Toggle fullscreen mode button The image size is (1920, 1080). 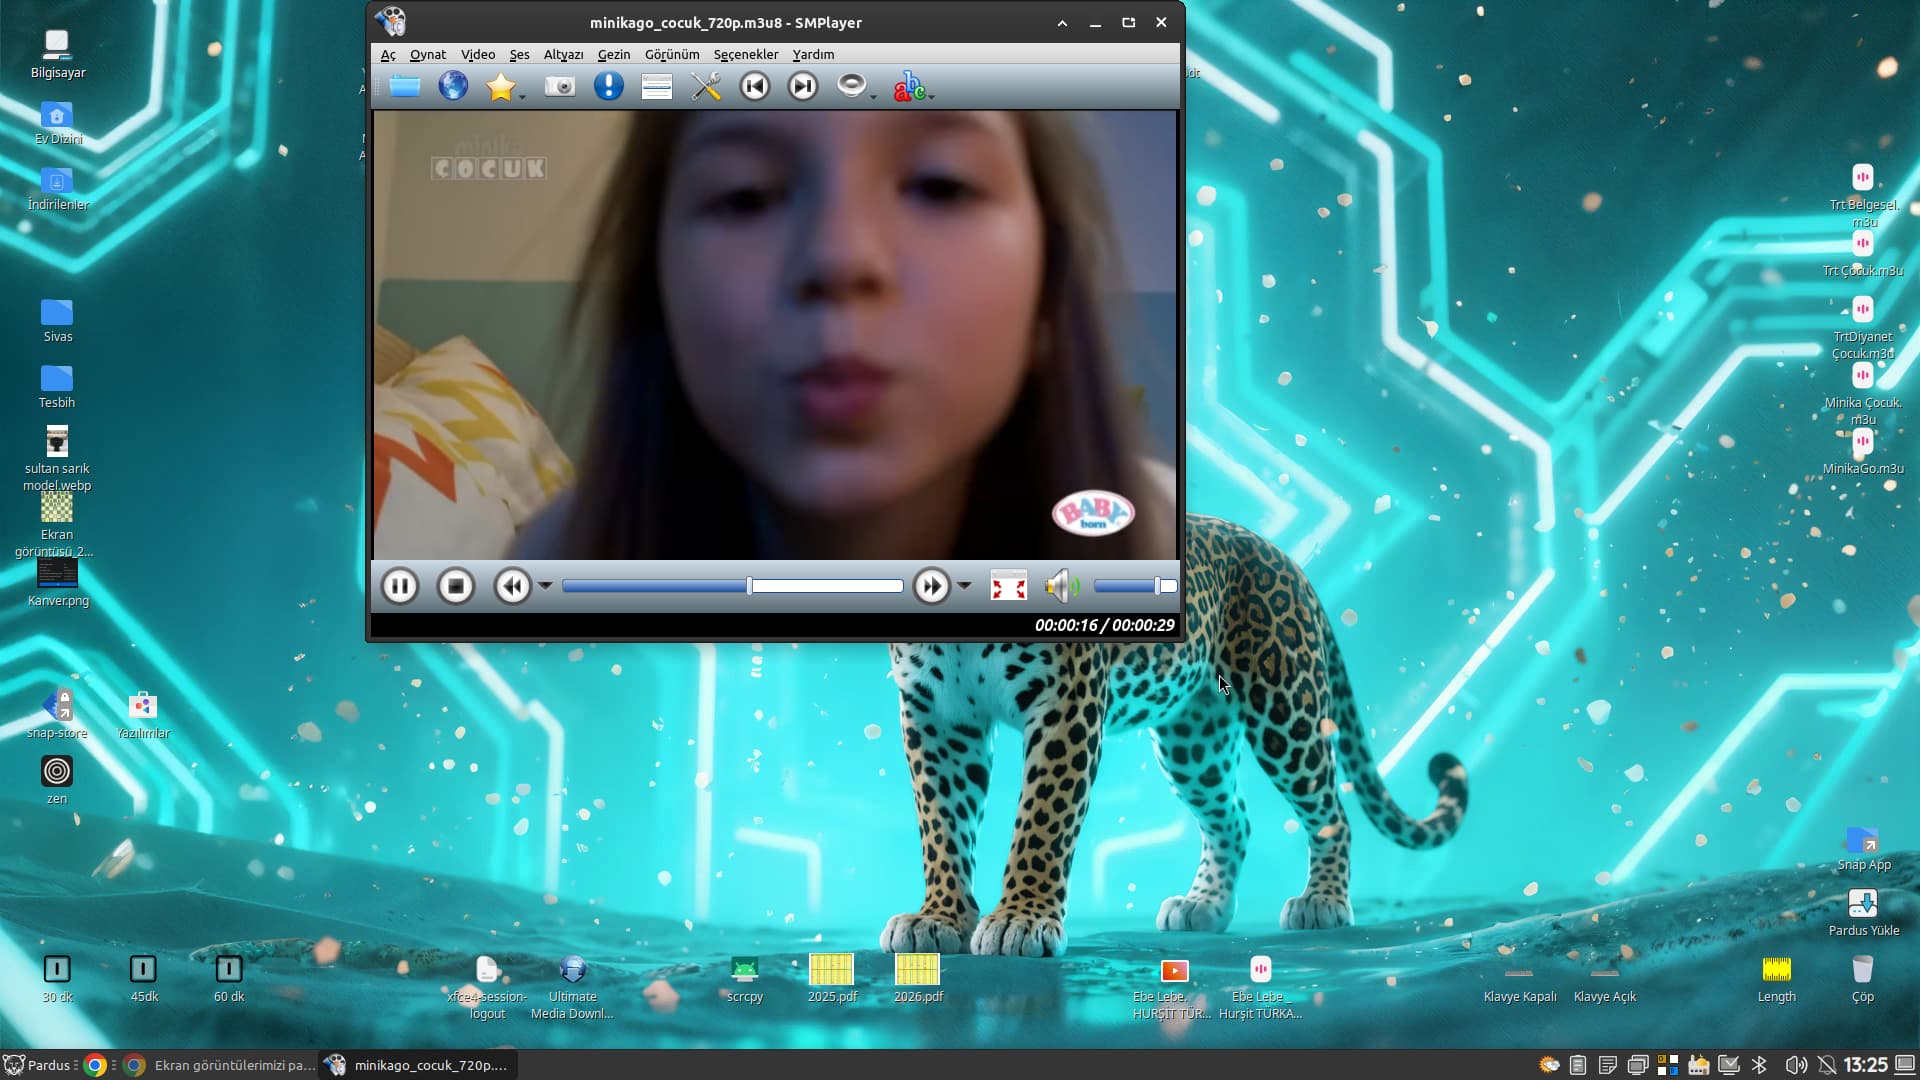coord(1008,586)
